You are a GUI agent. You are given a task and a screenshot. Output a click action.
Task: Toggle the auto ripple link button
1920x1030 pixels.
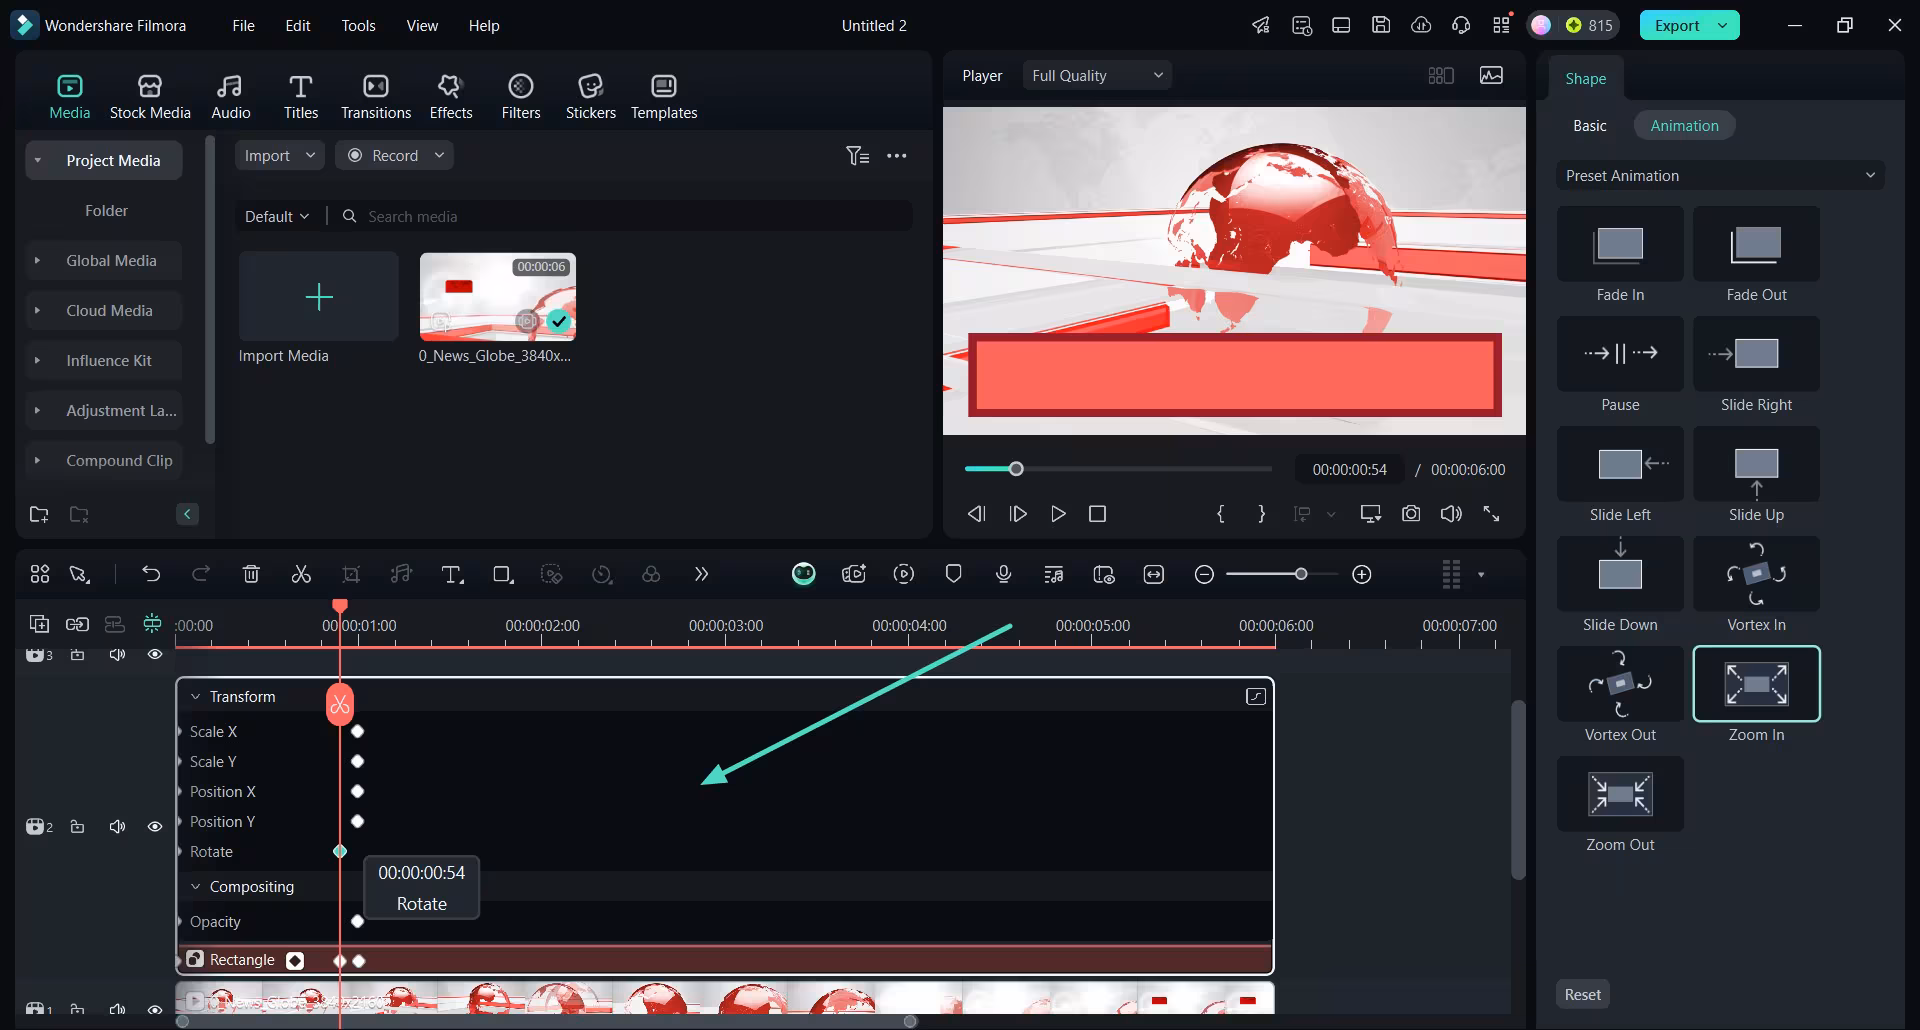pyautogui.click(x=77, y=624)
